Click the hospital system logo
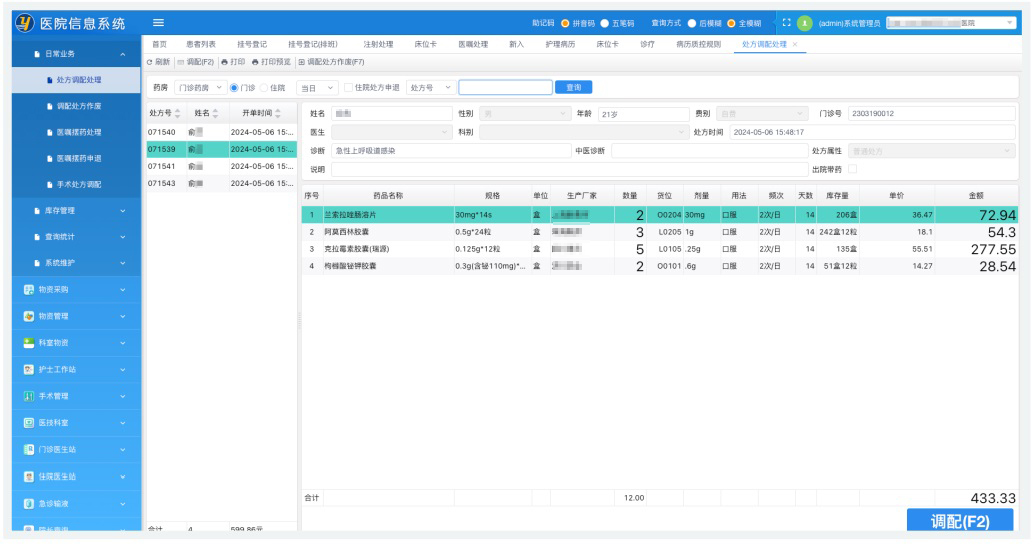1034x546 pixels. 24,23
